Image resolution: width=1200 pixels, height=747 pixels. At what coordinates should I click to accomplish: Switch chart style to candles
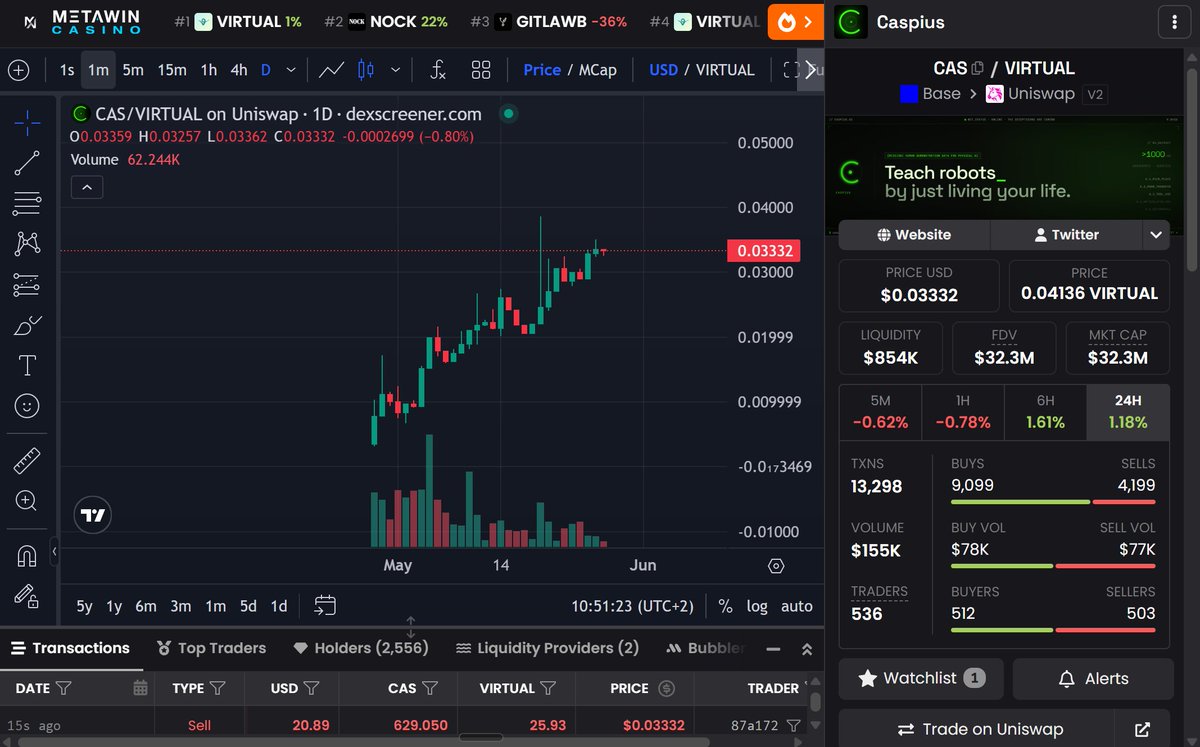365,70
